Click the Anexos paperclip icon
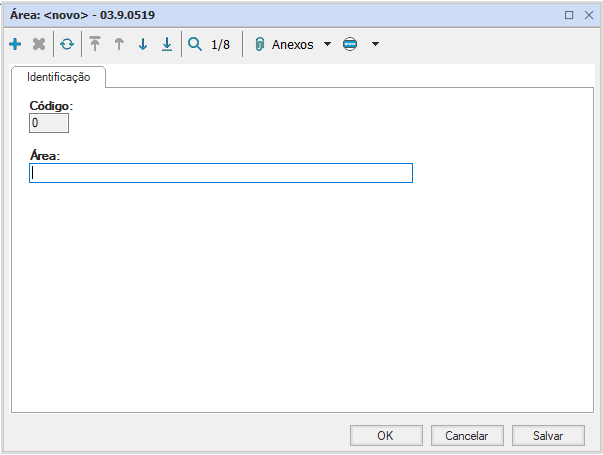 260,45
